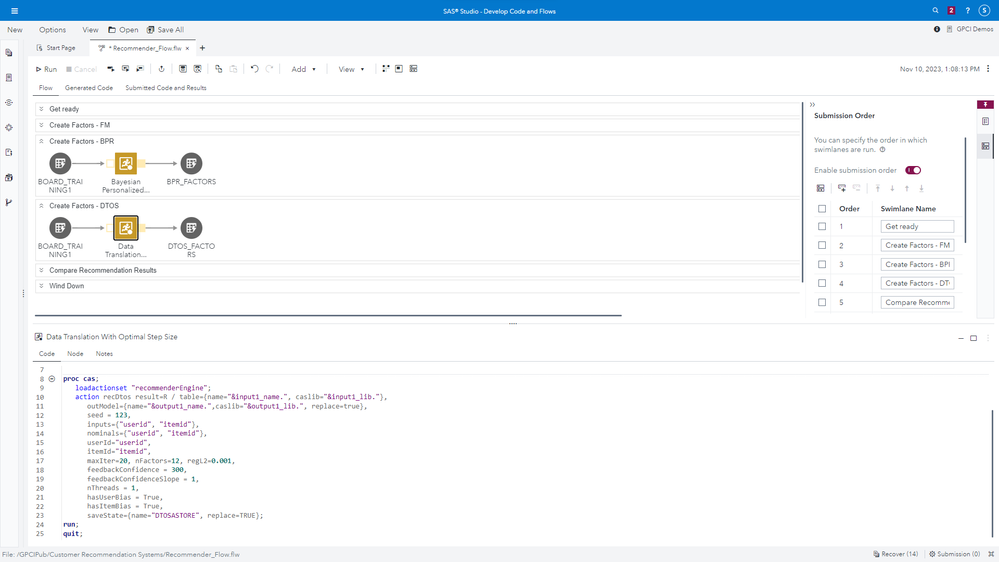Click the Create Factors - FM name field

(x=917, y=245)
